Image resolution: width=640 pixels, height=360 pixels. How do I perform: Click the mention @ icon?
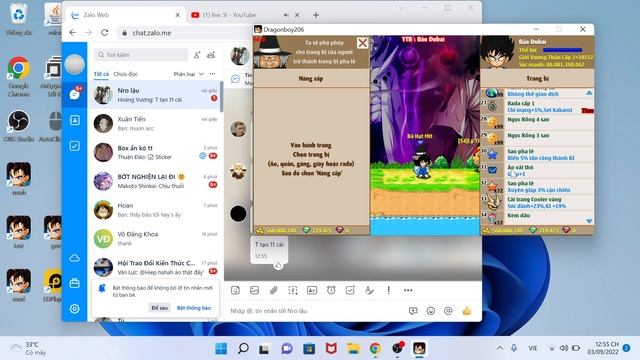pyautogui.click(x=448, y=311)
